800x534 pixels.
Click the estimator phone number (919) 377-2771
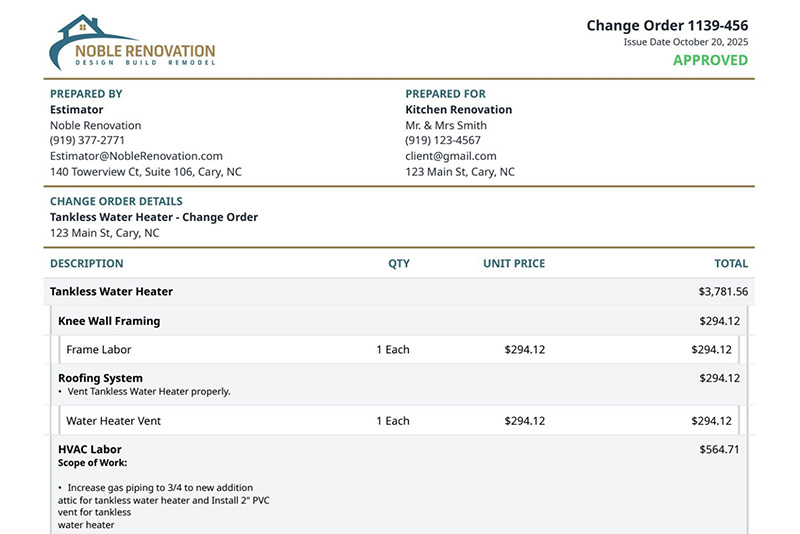point(88,141)
